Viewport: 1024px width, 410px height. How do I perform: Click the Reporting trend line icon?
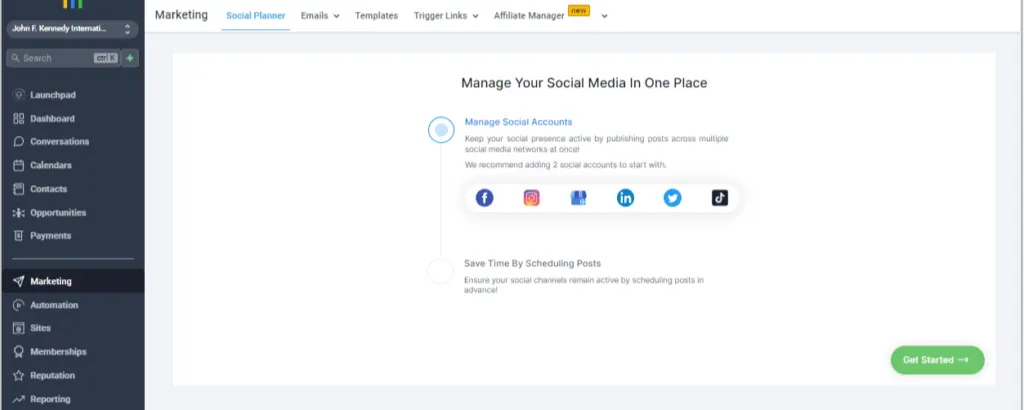pyautogui.click(x=18, y=399)
